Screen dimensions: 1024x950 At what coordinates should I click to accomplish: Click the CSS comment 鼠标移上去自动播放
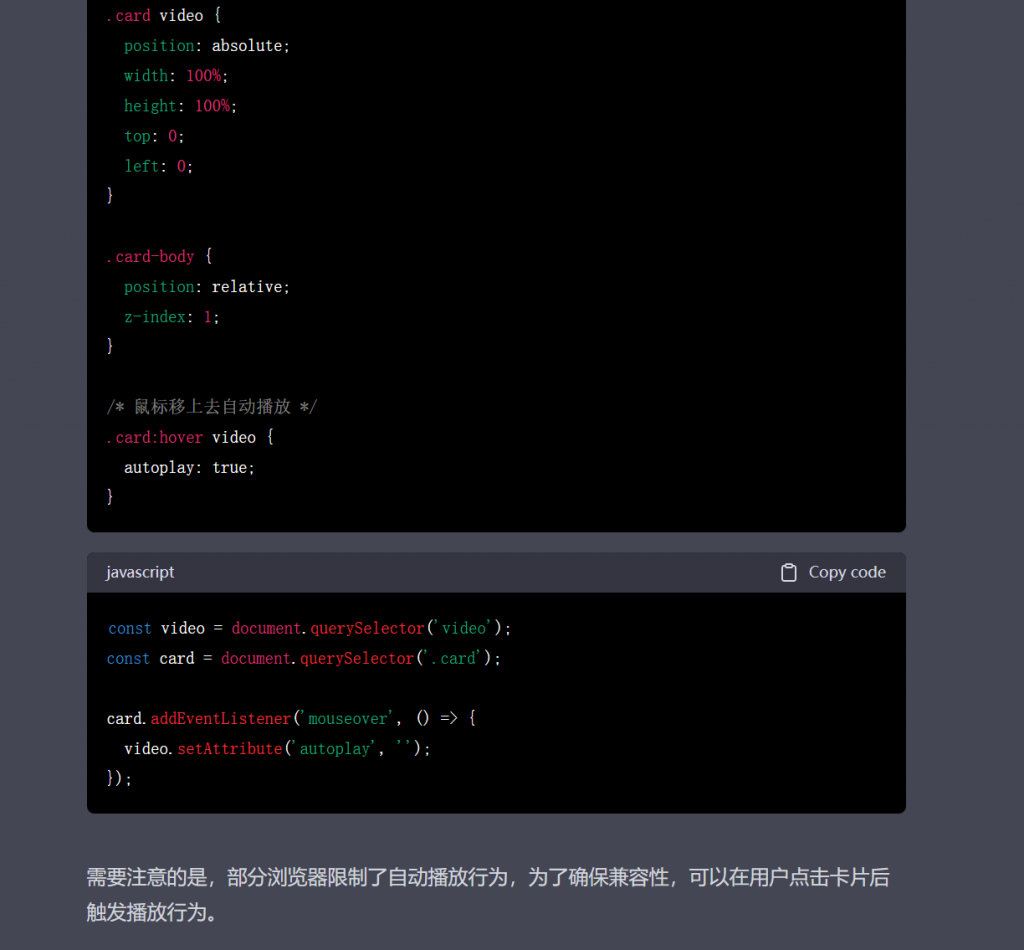[212, 407]
